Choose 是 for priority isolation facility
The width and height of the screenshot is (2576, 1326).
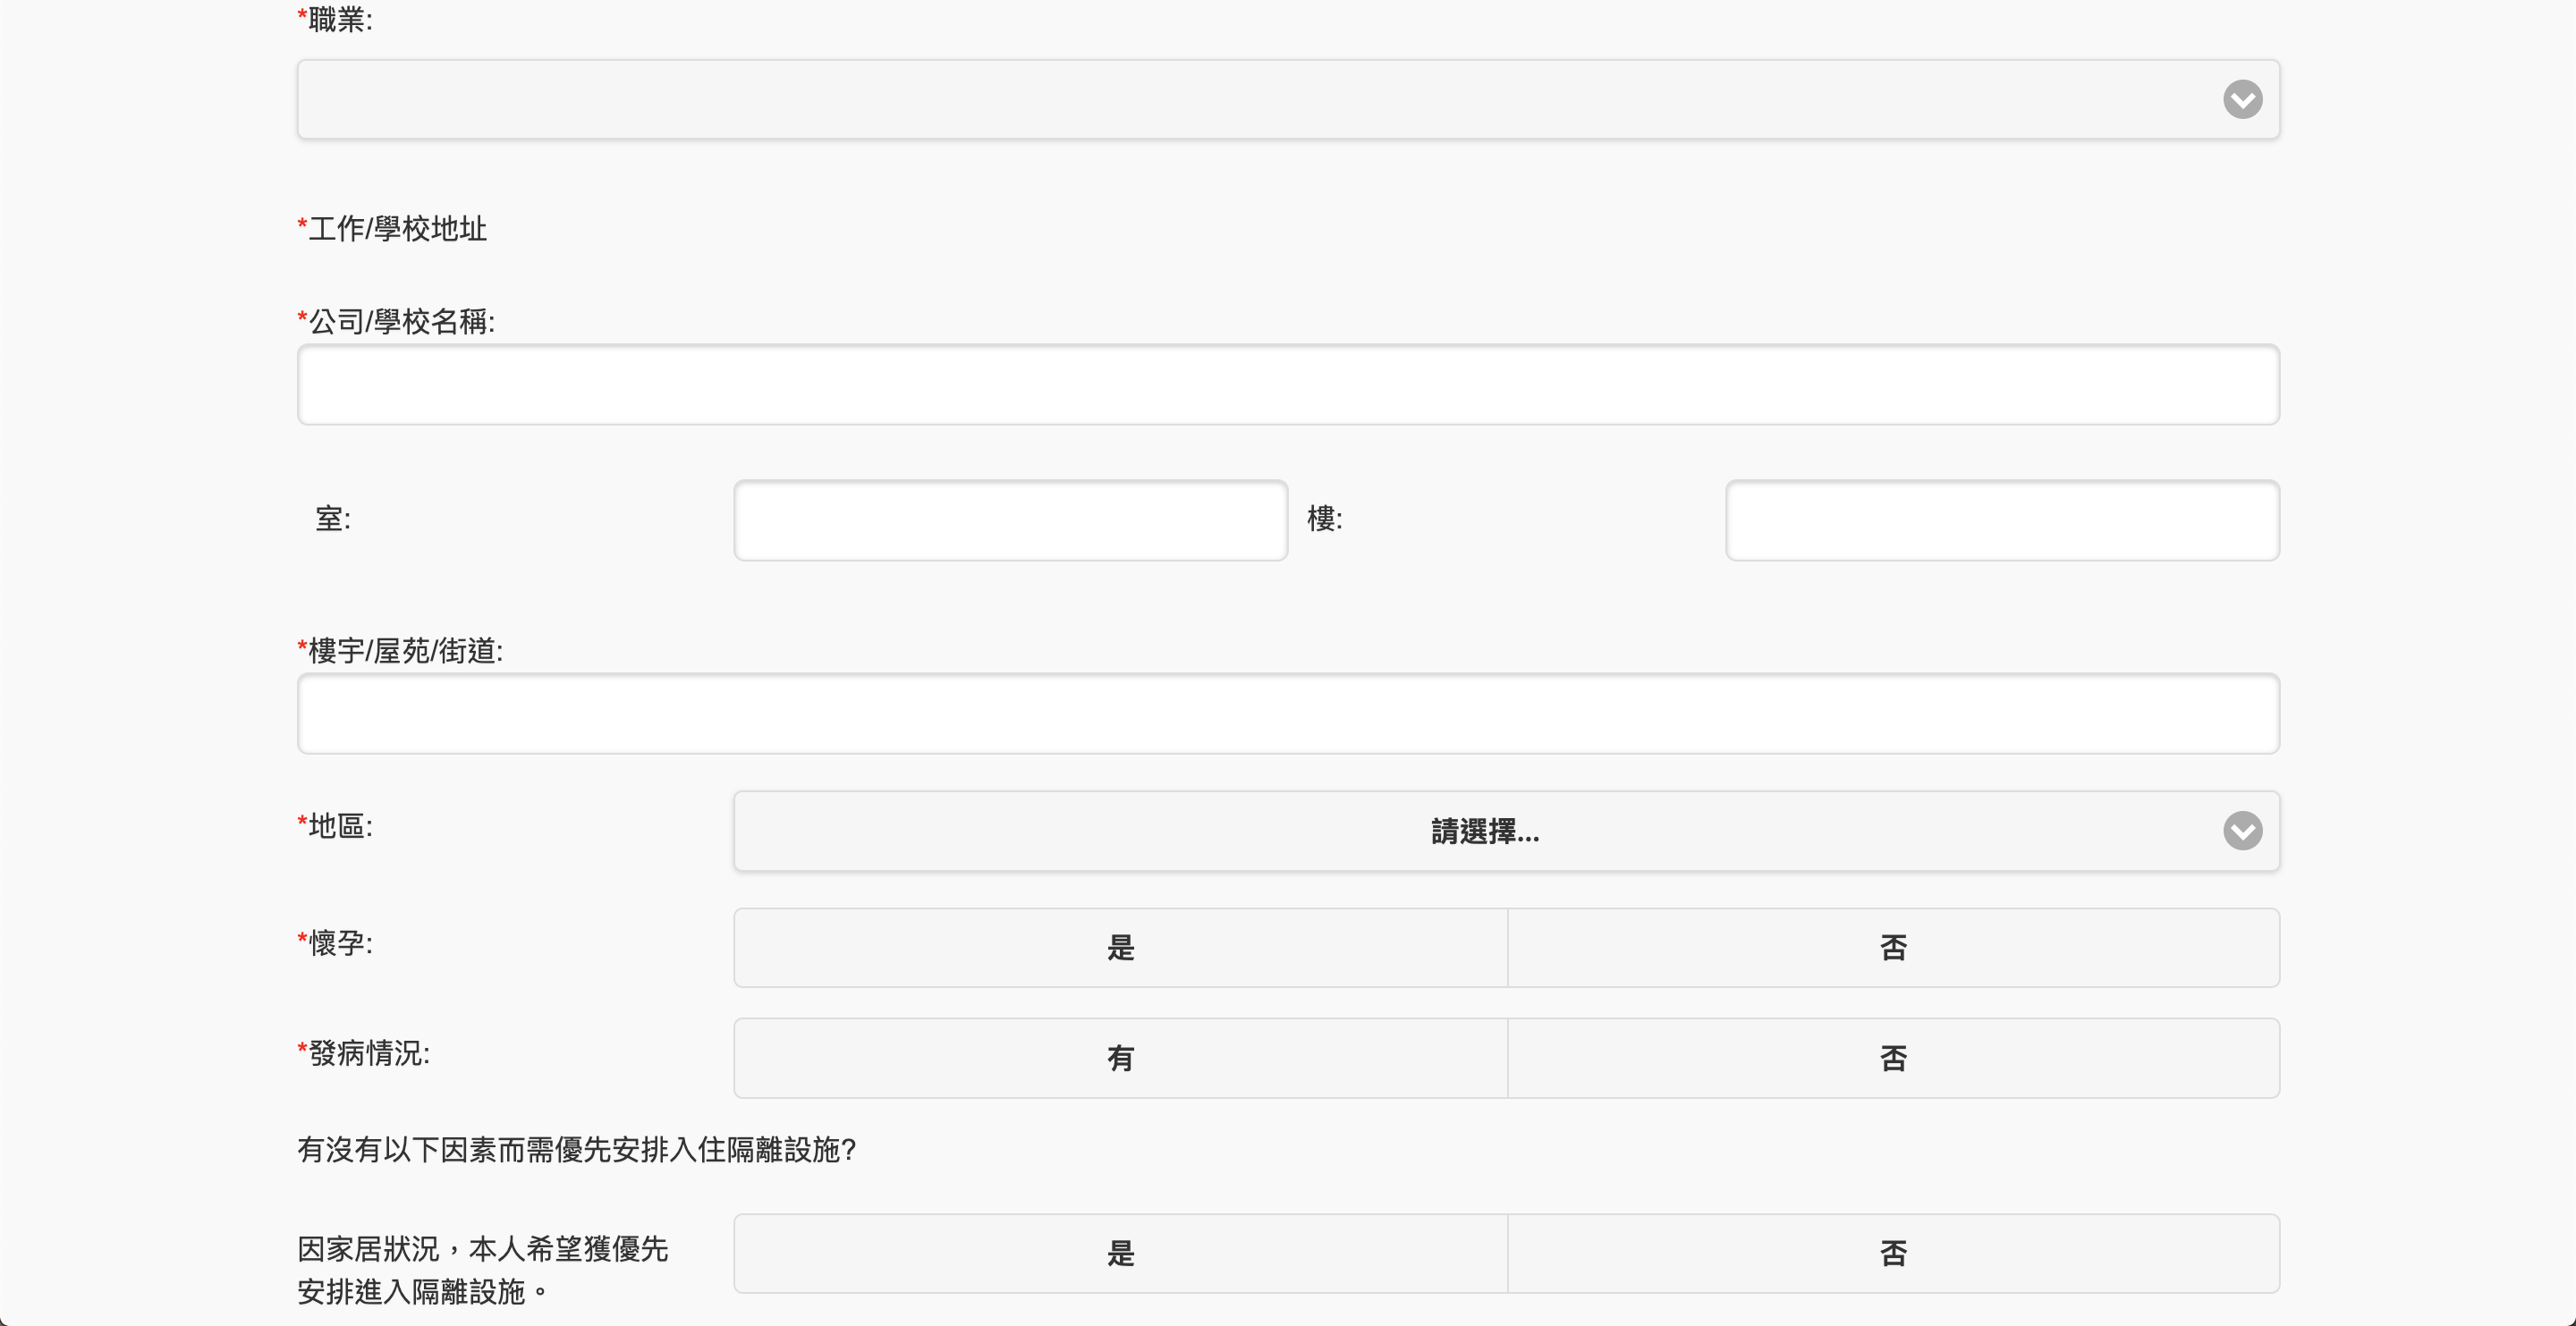point(1120,1253)
